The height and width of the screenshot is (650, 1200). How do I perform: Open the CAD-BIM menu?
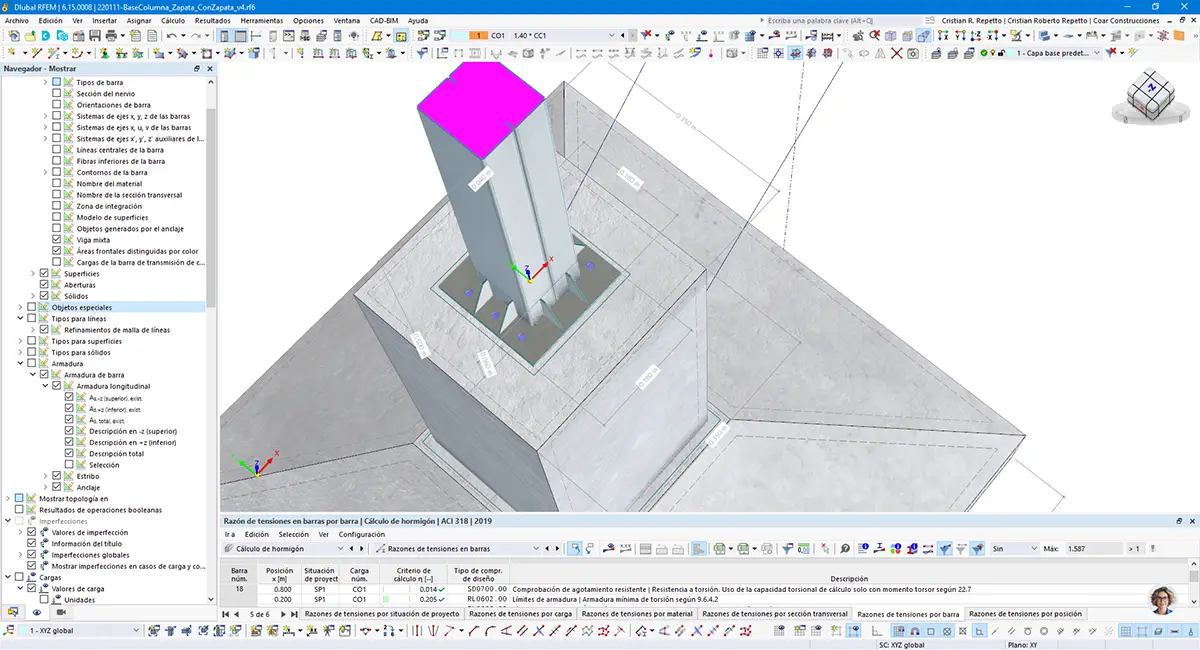point(383,20)
